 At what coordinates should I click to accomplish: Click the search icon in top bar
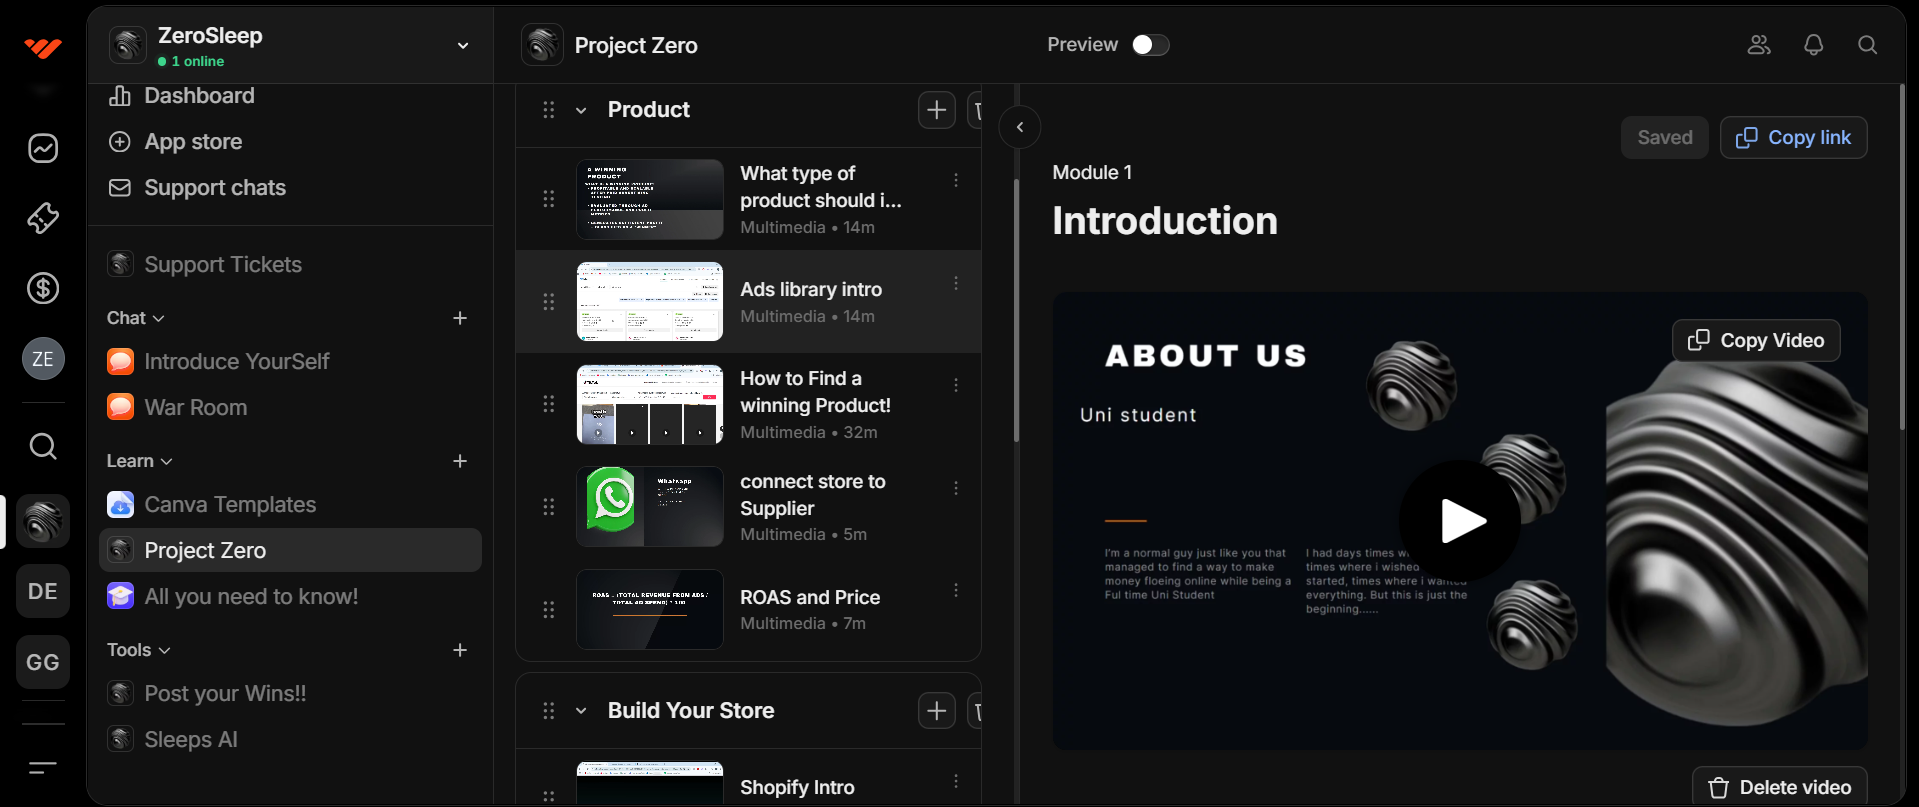[x=1867, y=45]
